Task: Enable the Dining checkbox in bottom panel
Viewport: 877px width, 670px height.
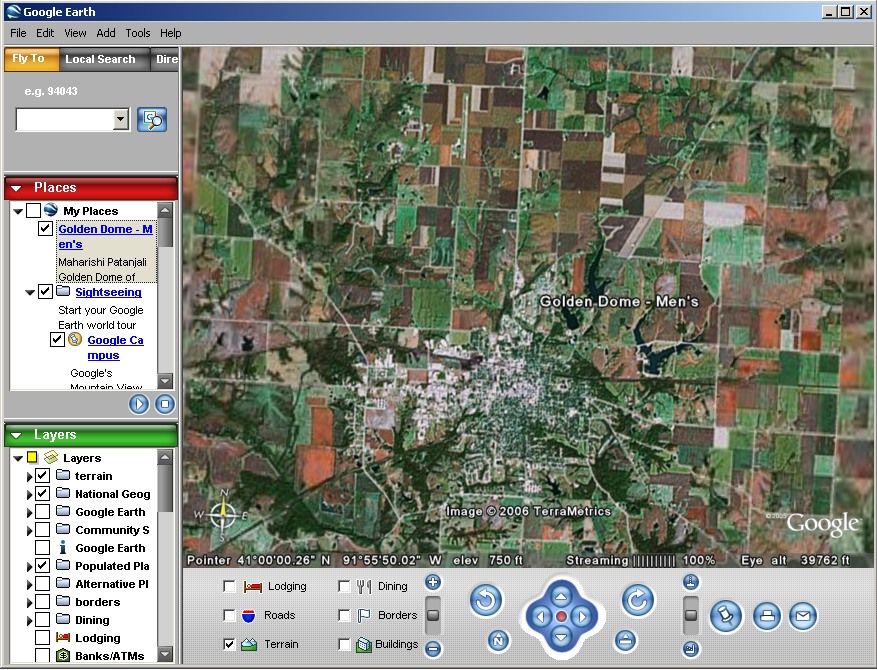Action: (x=345, y=586)
